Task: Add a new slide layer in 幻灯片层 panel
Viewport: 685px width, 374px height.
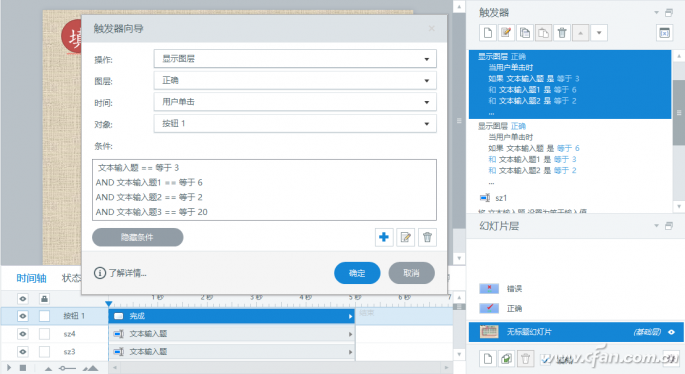Action: coord(488,359)
